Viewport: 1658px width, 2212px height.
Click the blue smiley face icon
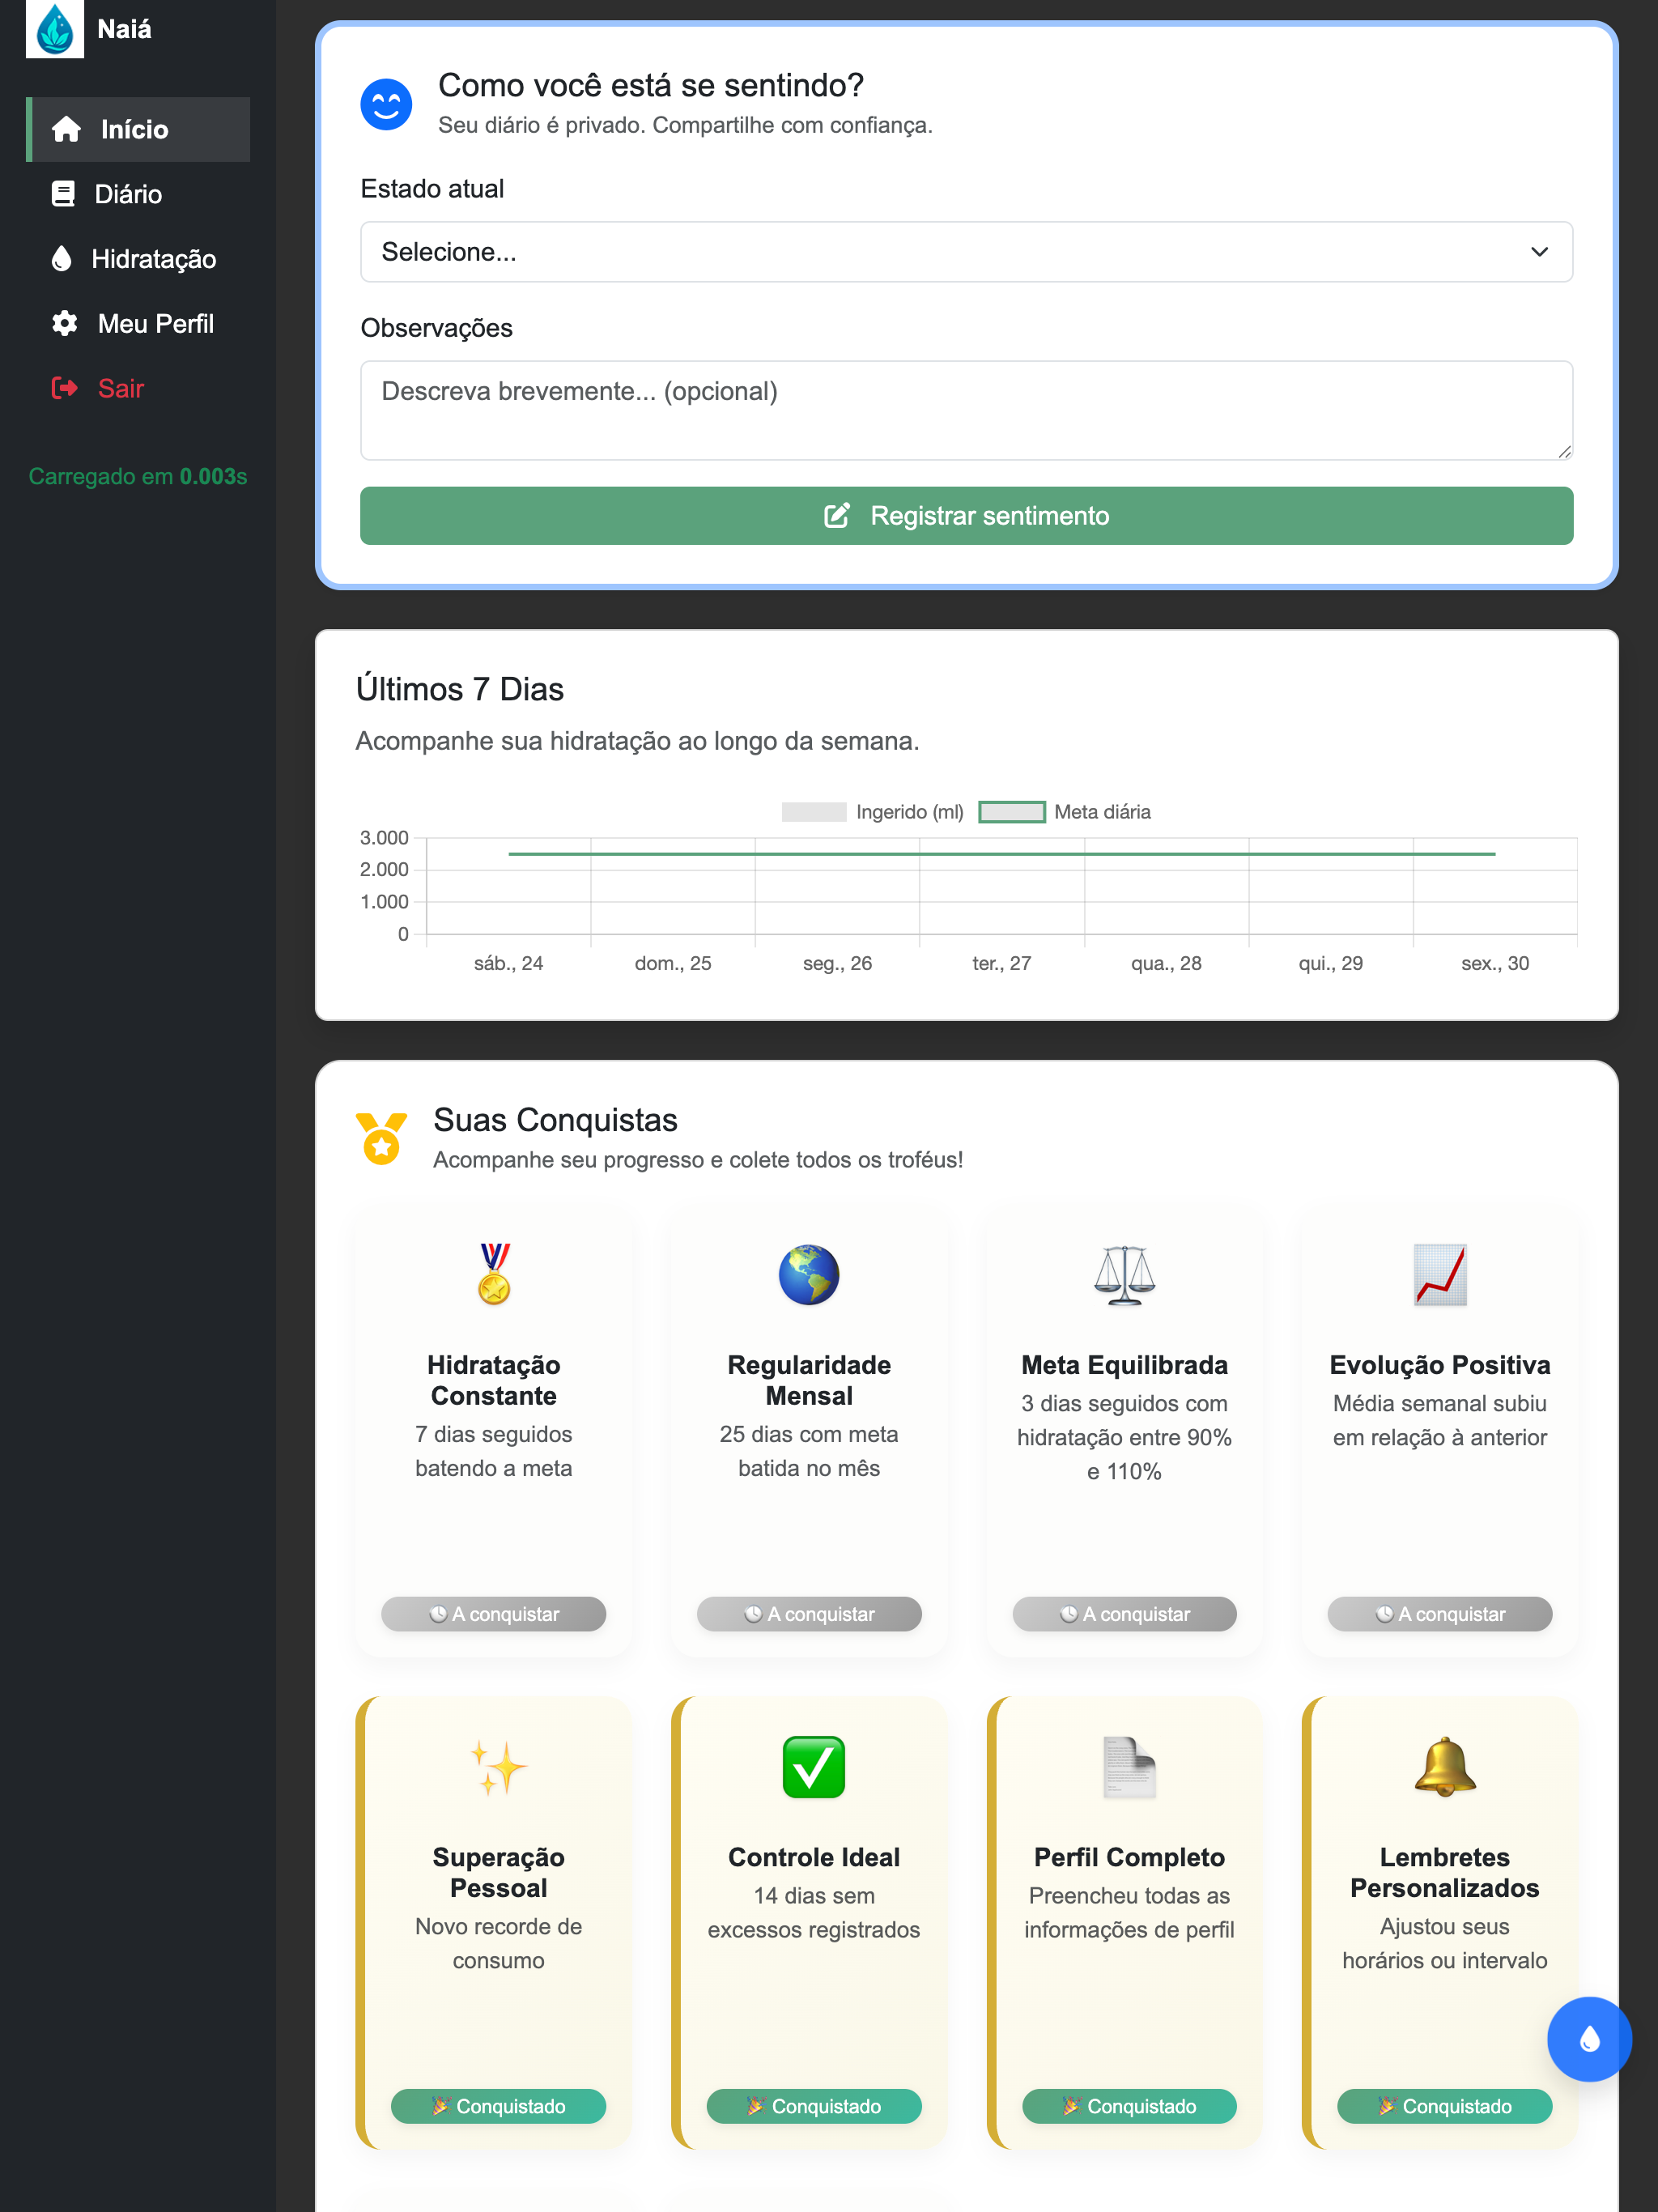pos(386,104)
